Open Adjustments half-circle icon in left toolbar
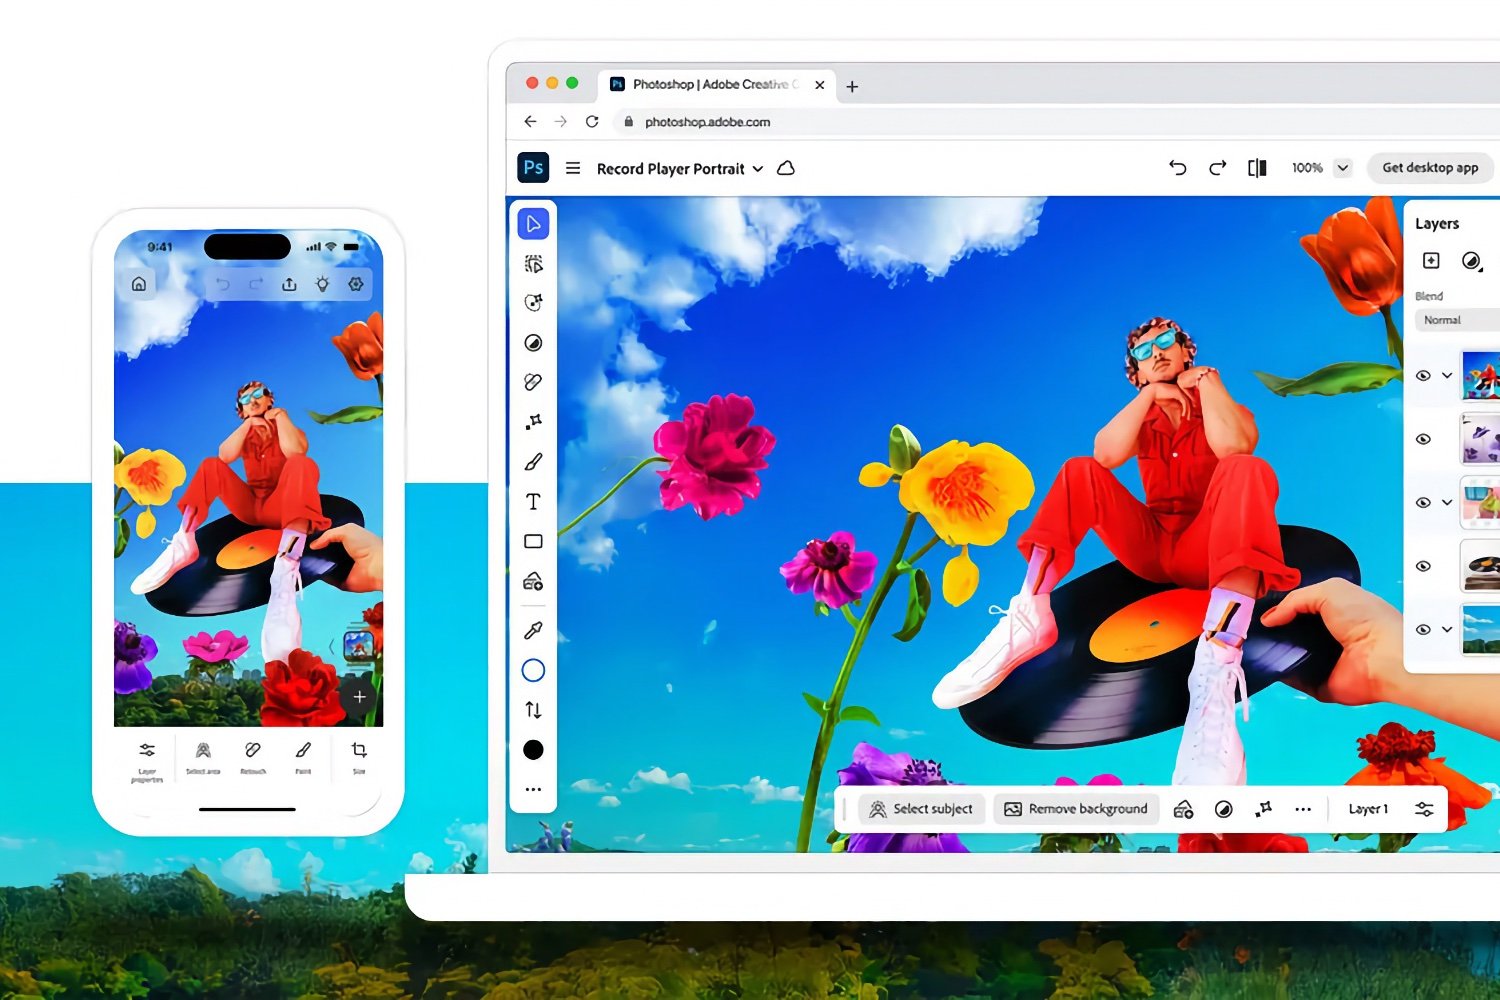Screen dimensions: 1500x1000 533,343
